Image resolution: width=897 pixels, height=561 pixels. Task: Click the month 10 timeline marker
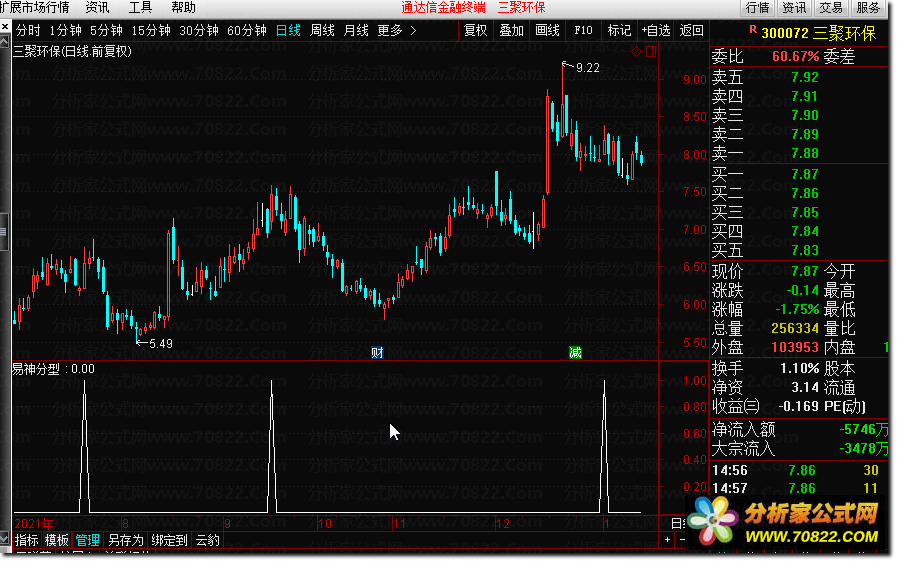324,524
